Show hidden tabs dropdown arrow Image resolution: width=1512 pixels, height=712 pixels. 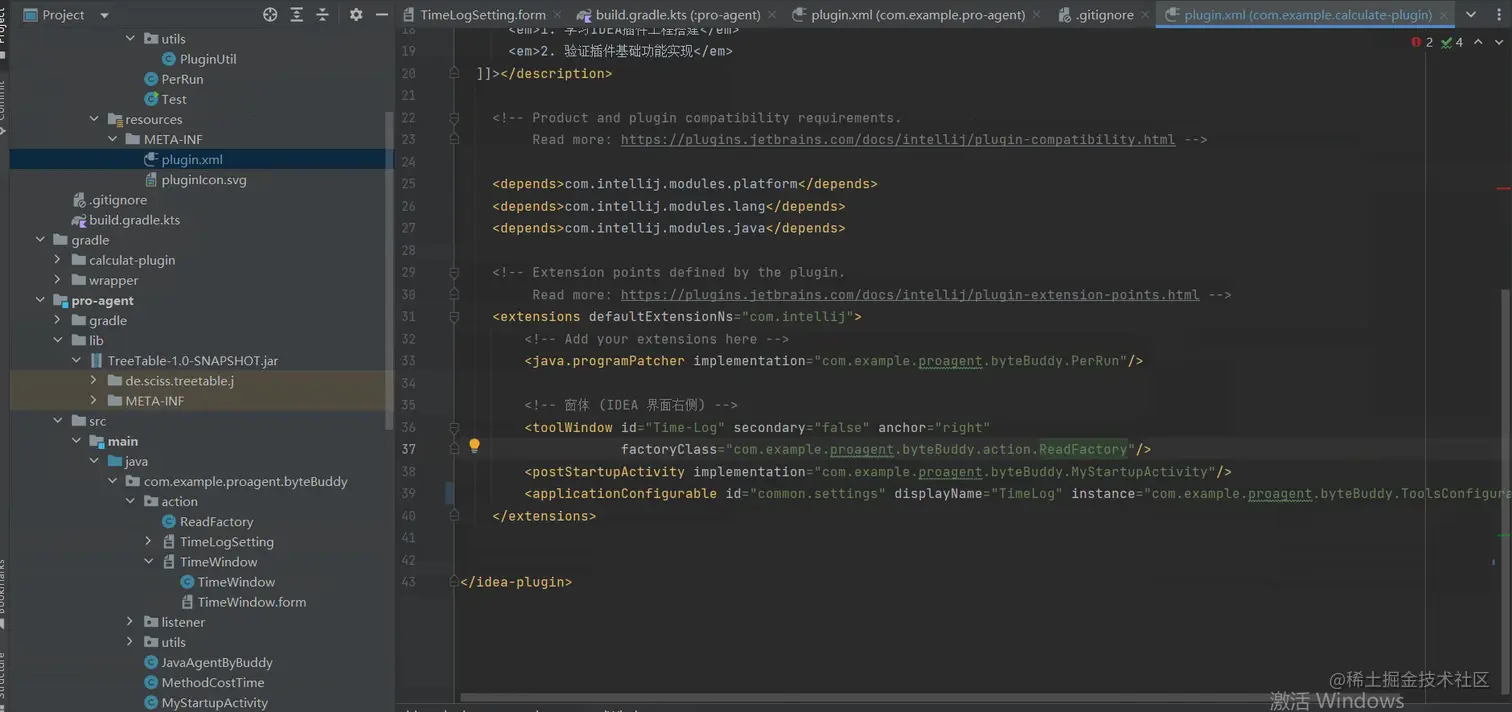pos(1470,15)
